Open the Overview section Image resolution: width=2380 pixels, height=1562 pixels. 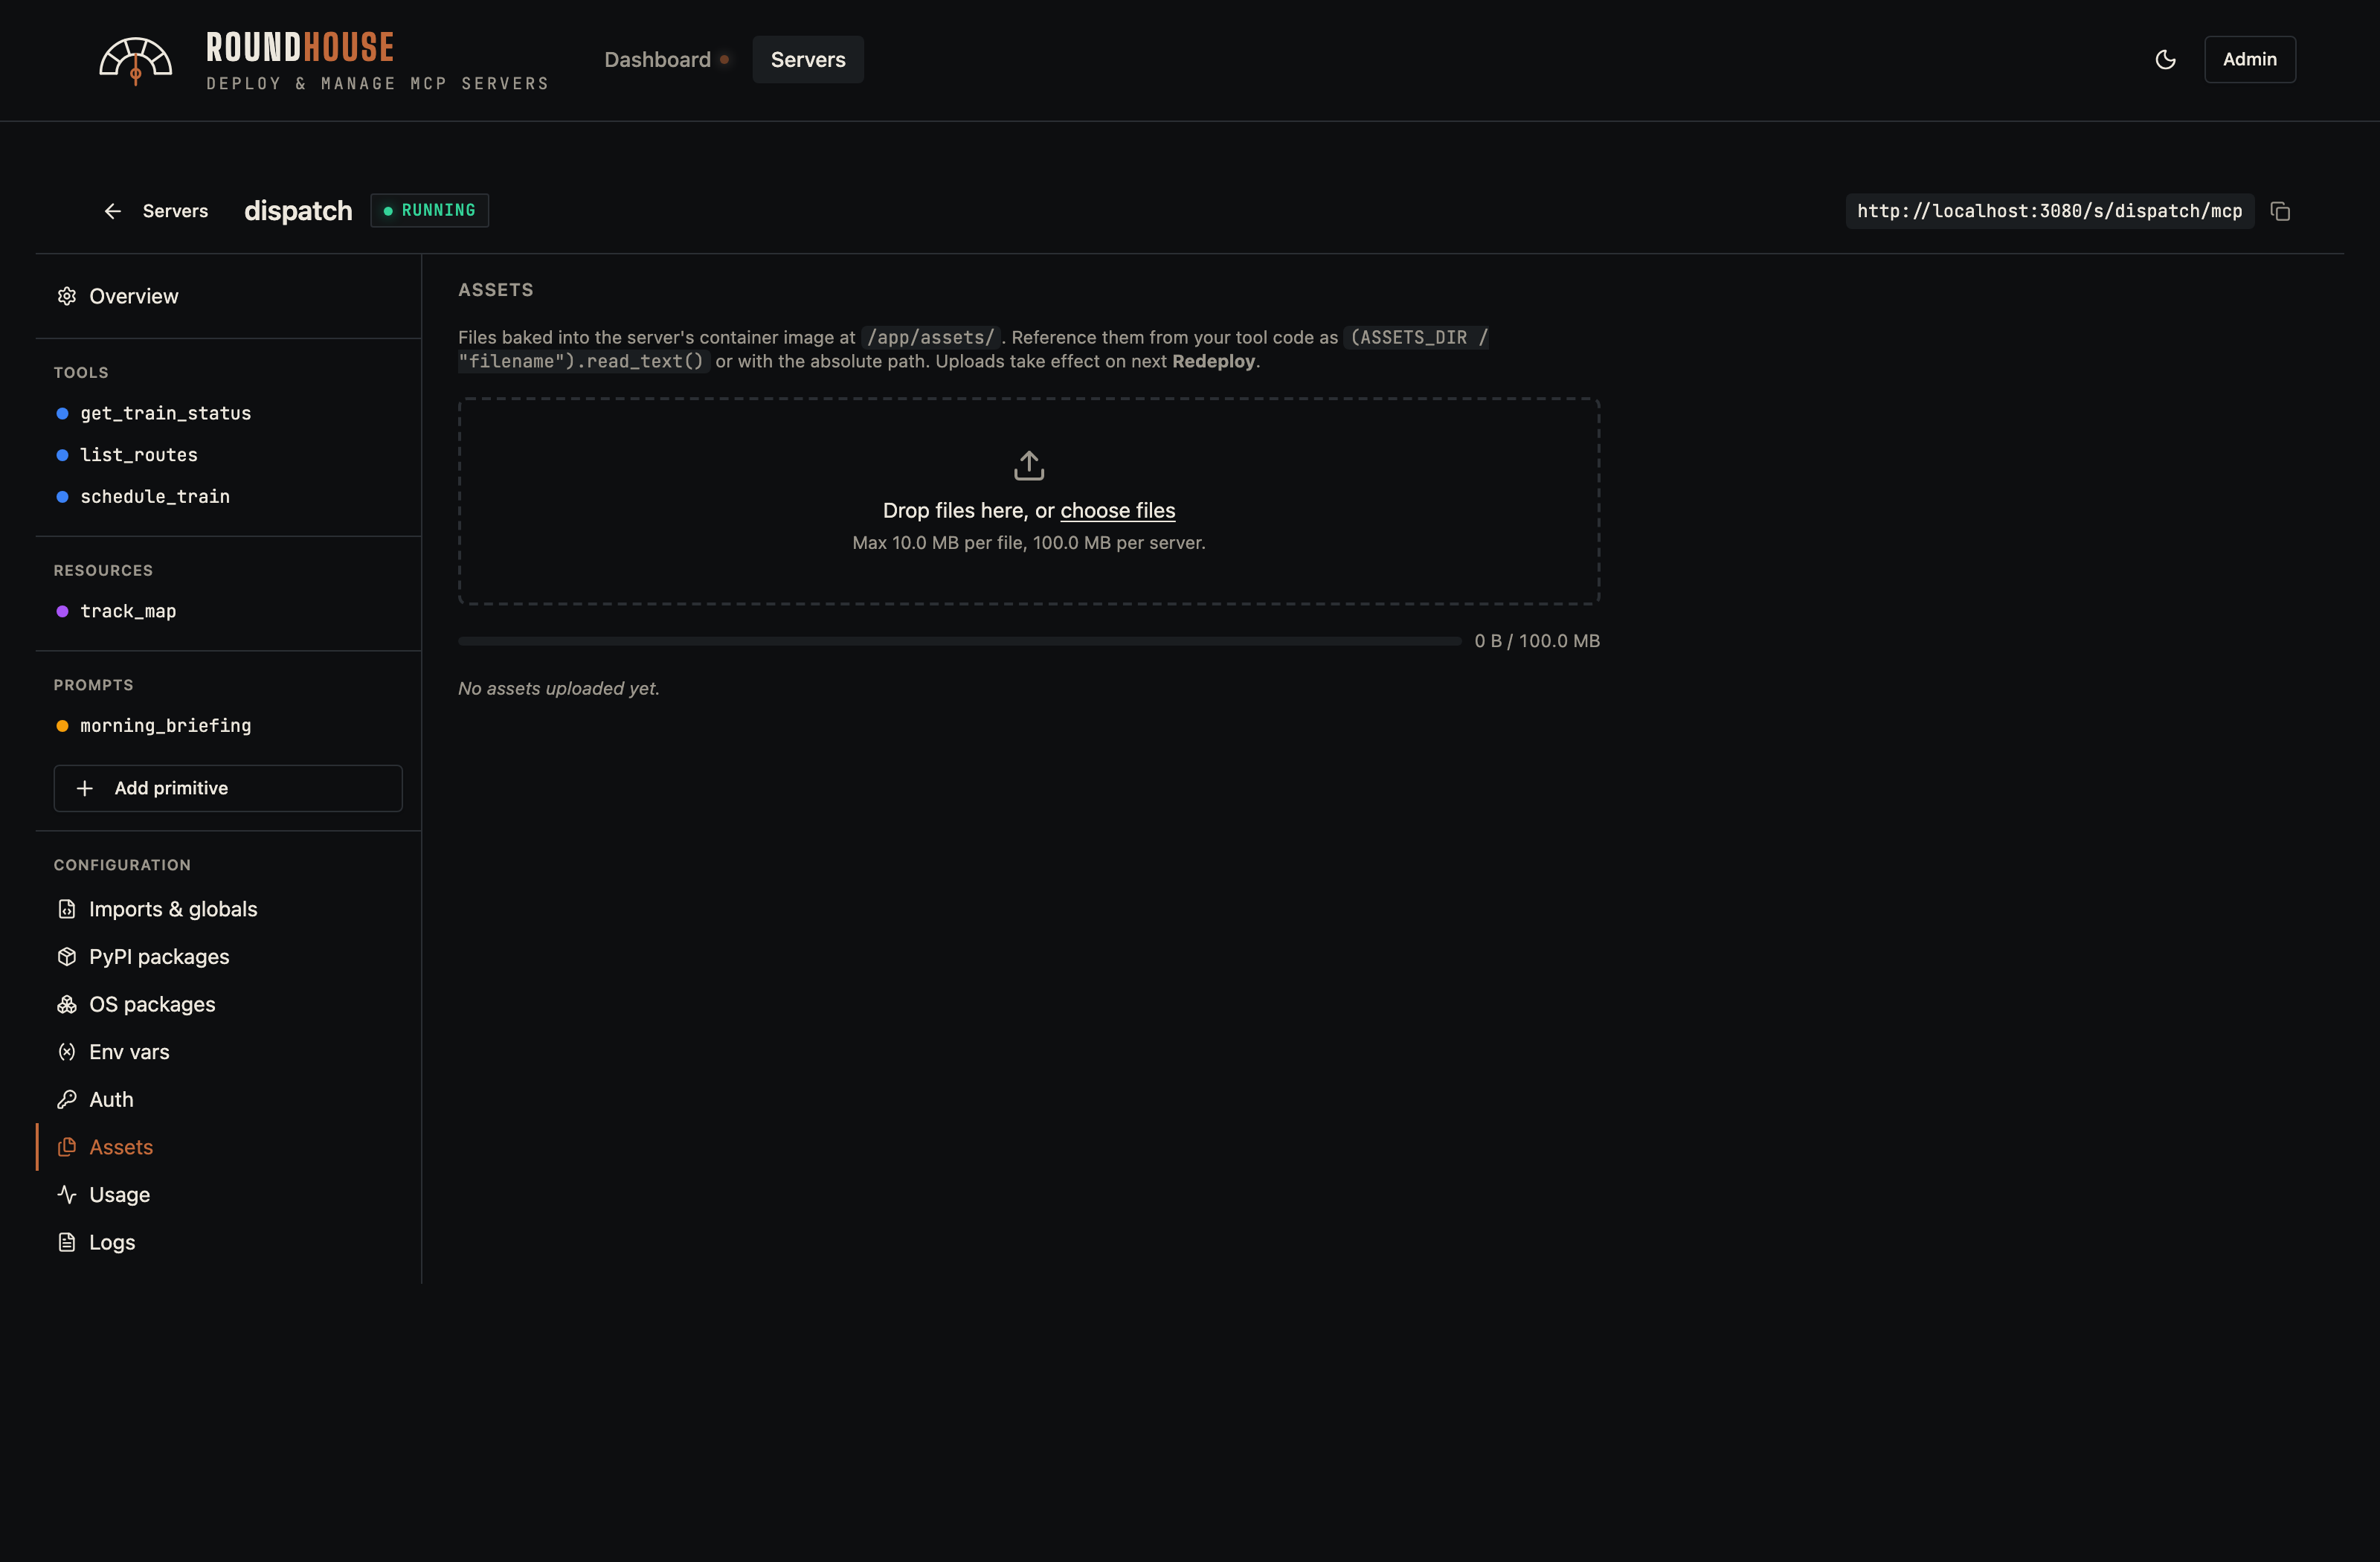[228, 296]
